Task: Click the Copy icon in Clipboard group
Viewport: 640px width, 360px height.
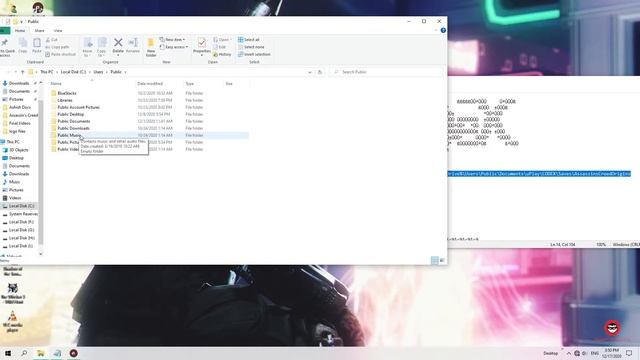Action: point(23,46)
